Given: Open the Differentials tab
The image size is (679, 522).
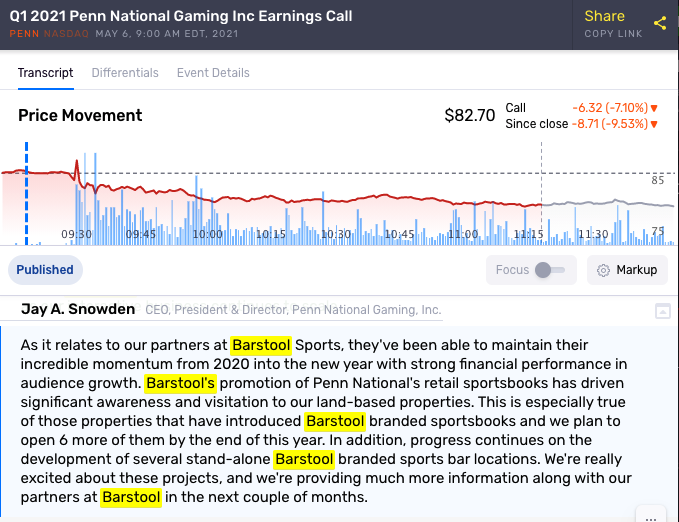Looking at the screenshot, I should (125, 73).
